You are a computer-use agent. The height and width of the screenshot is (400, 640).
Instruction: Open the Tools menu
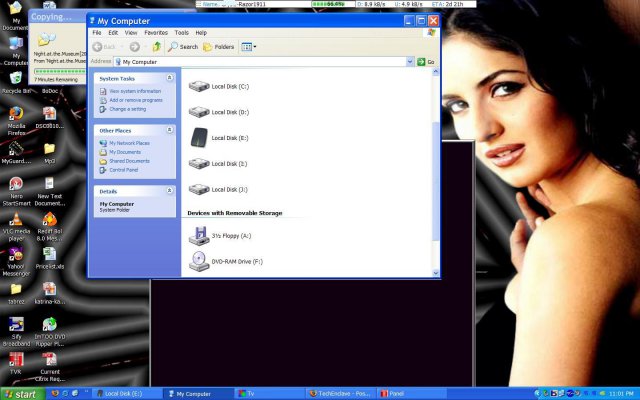pyautogui.click(x=182, y=33)
